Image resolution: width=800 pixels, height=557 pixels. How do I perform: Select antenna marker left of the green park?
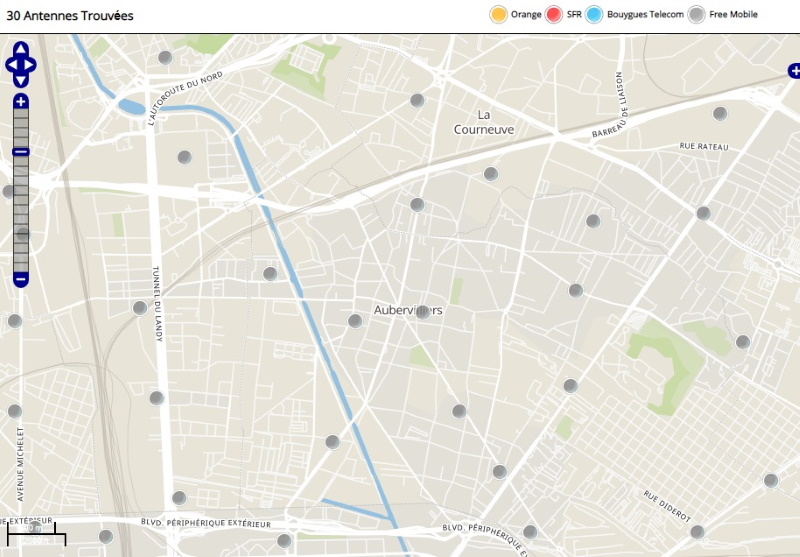tap(570, 386)
